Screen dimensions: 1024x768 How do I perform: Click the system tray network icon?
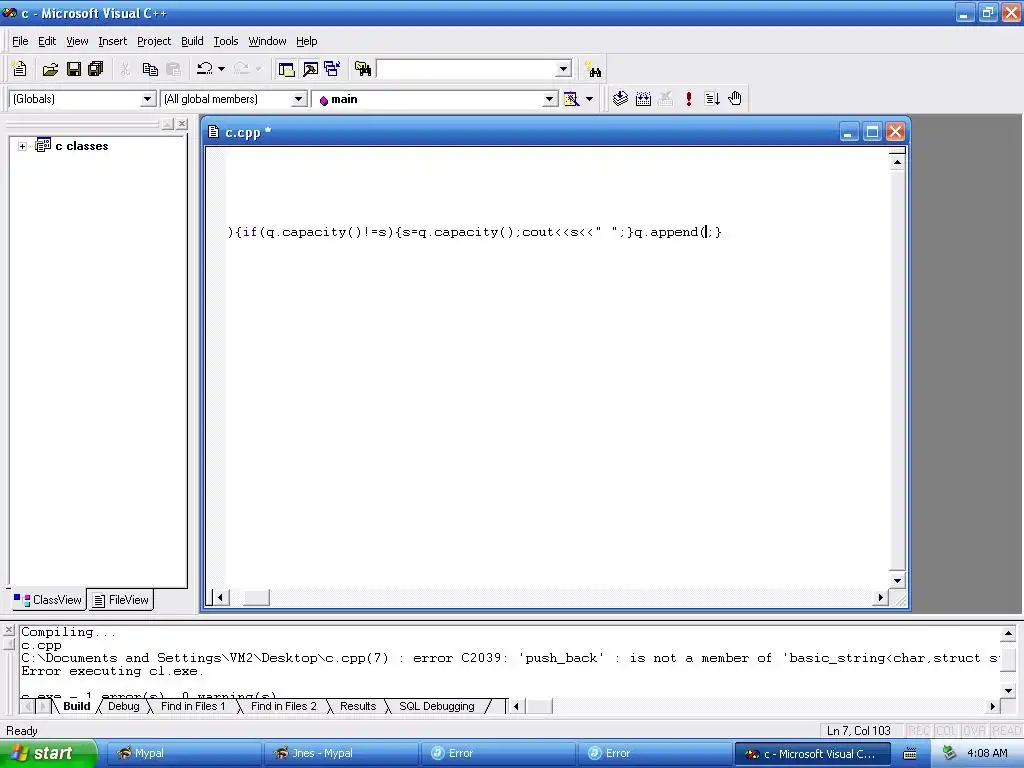pyautogui.click(x=949, y=754)
